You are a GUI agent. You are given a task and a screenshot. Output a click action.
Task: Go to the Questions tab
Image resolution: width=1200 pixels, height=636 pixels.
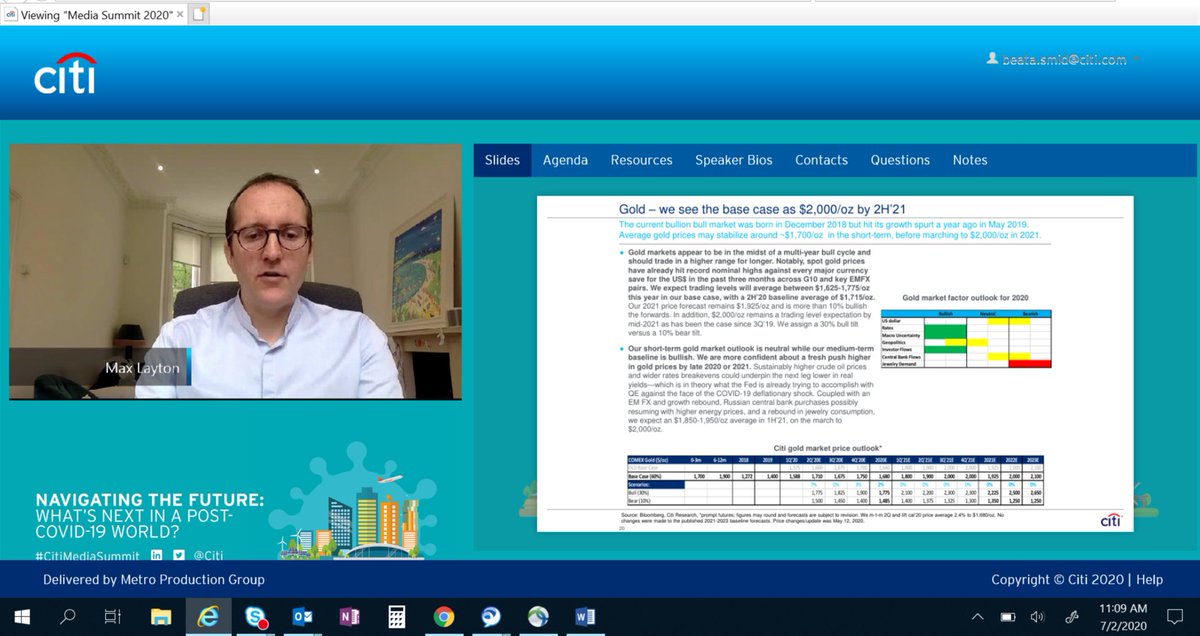point(900,160)
